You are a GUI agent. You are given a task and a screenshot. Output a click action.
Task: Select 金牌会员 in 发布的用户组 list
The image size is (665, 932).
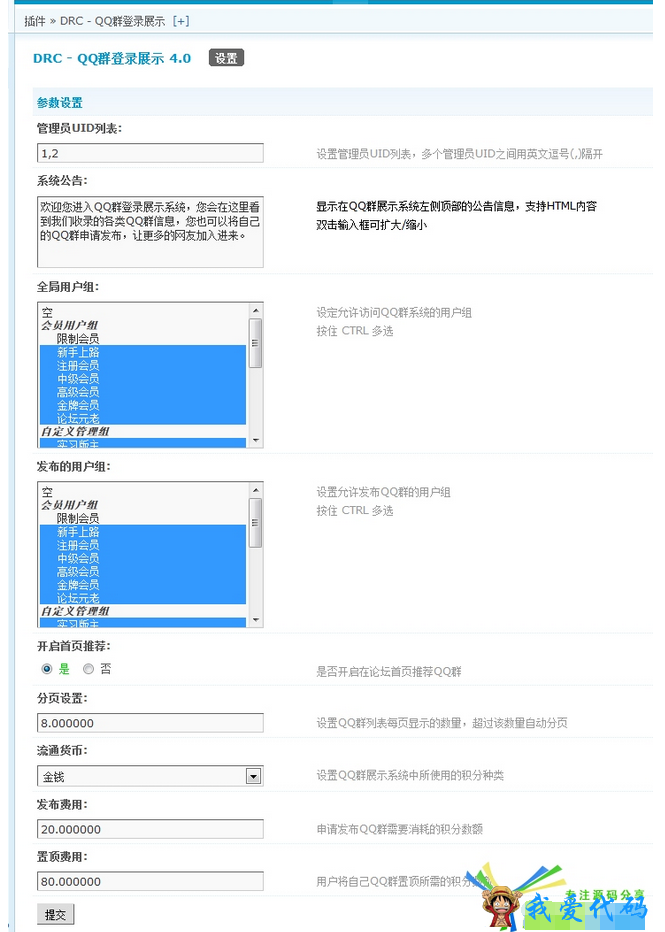coord(143,585)
